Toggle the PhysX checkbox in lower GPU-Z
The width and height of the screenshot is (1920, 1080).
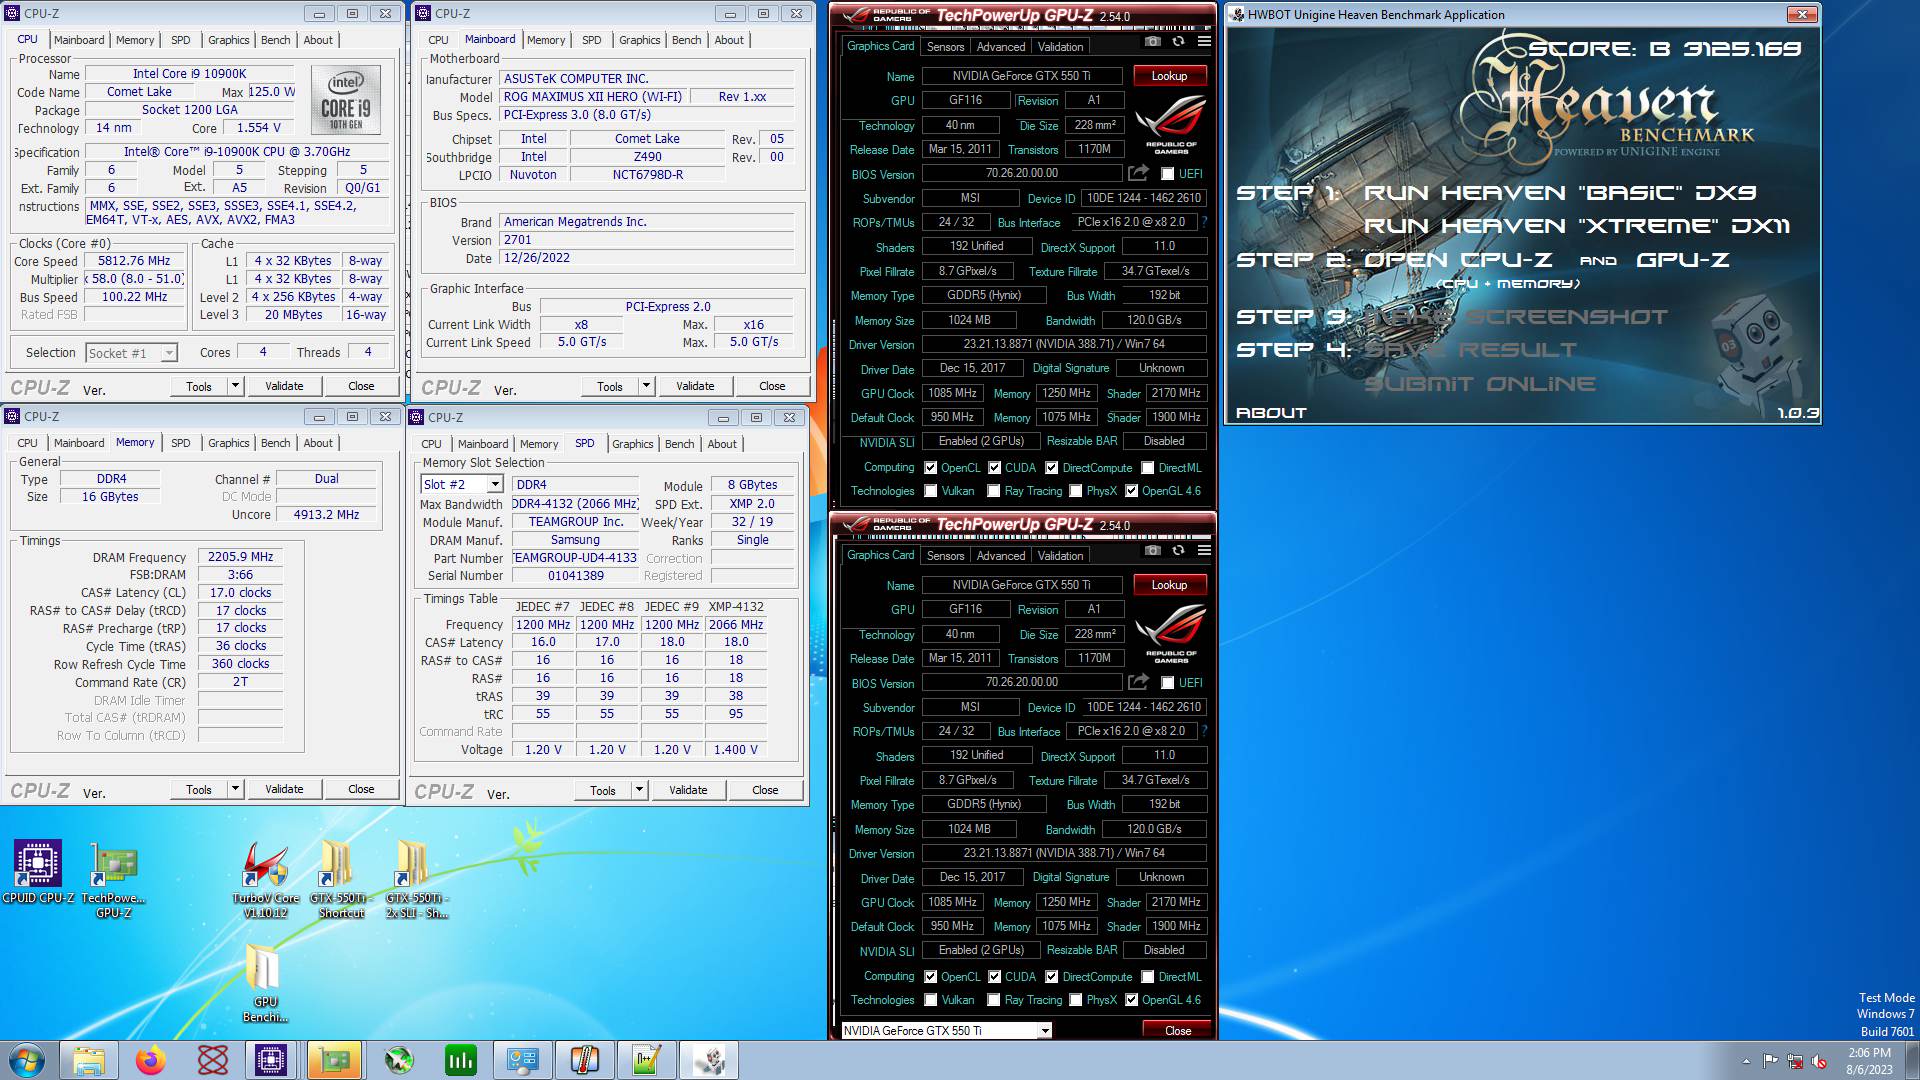(1076, 1000)
